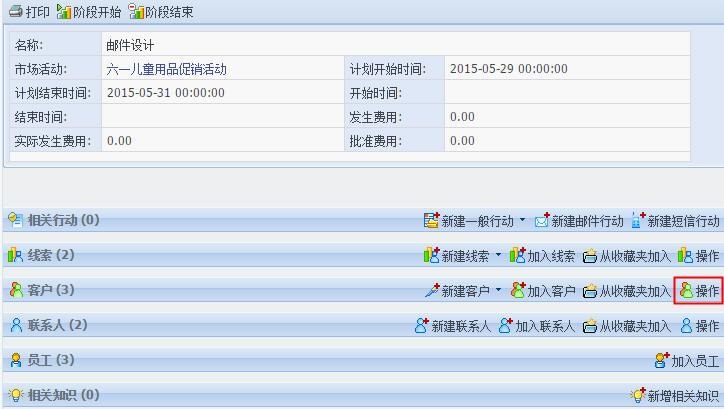Click the name value 邮件设计
The image size is (724, 409).
point(130,45)
